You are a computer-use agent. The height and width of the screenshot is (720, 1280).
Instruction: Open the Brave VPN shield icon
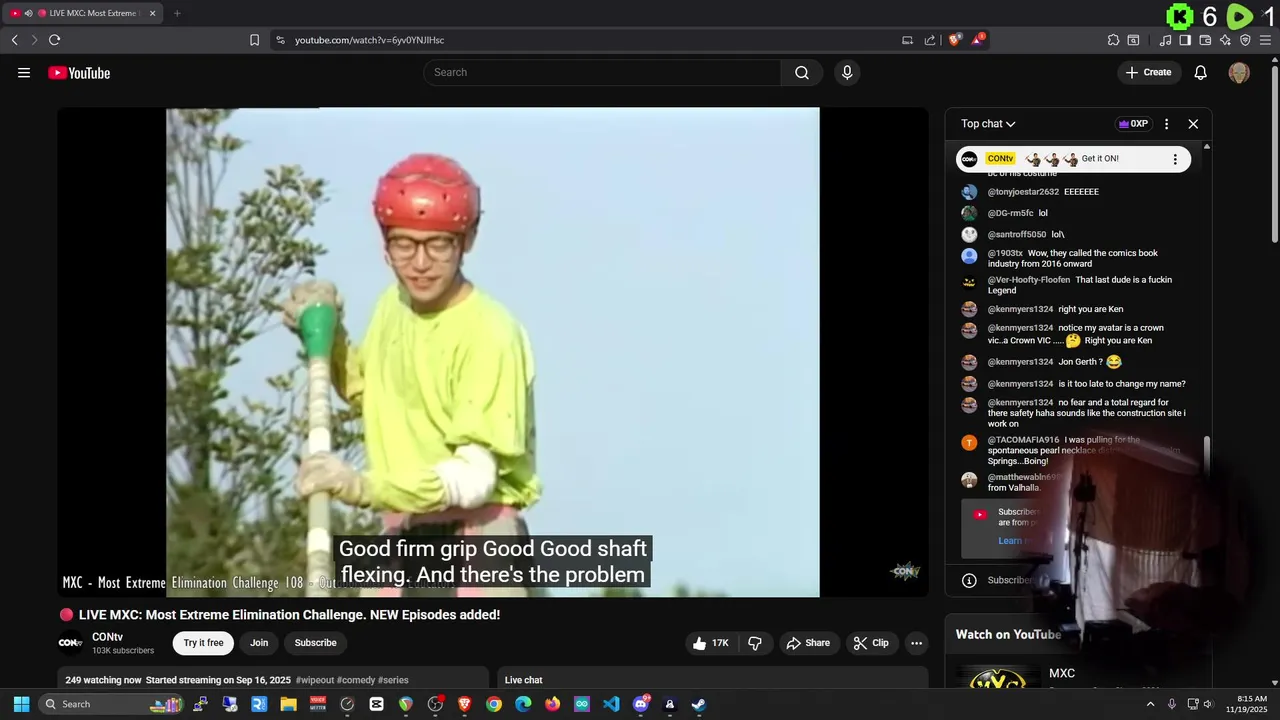click(1245, 40)
